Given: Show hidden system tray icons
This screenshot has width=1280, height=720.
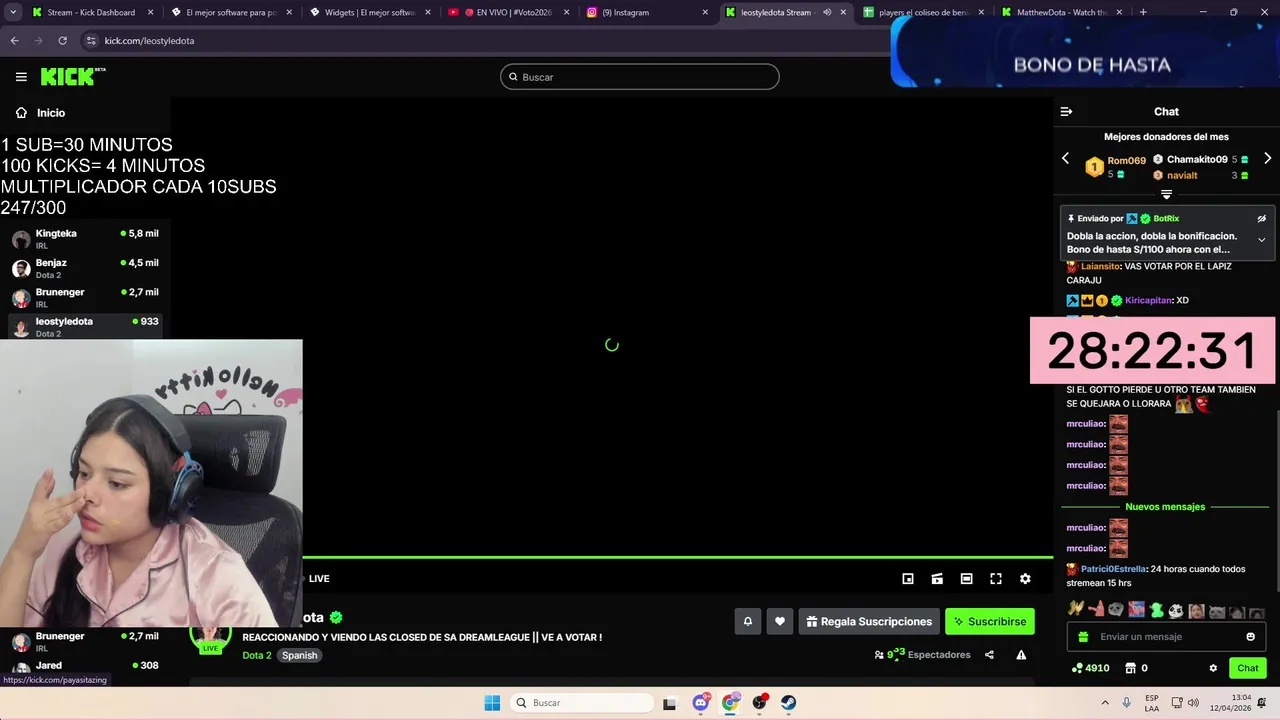Looking at the screenshot, I should tap(1105, 703).
